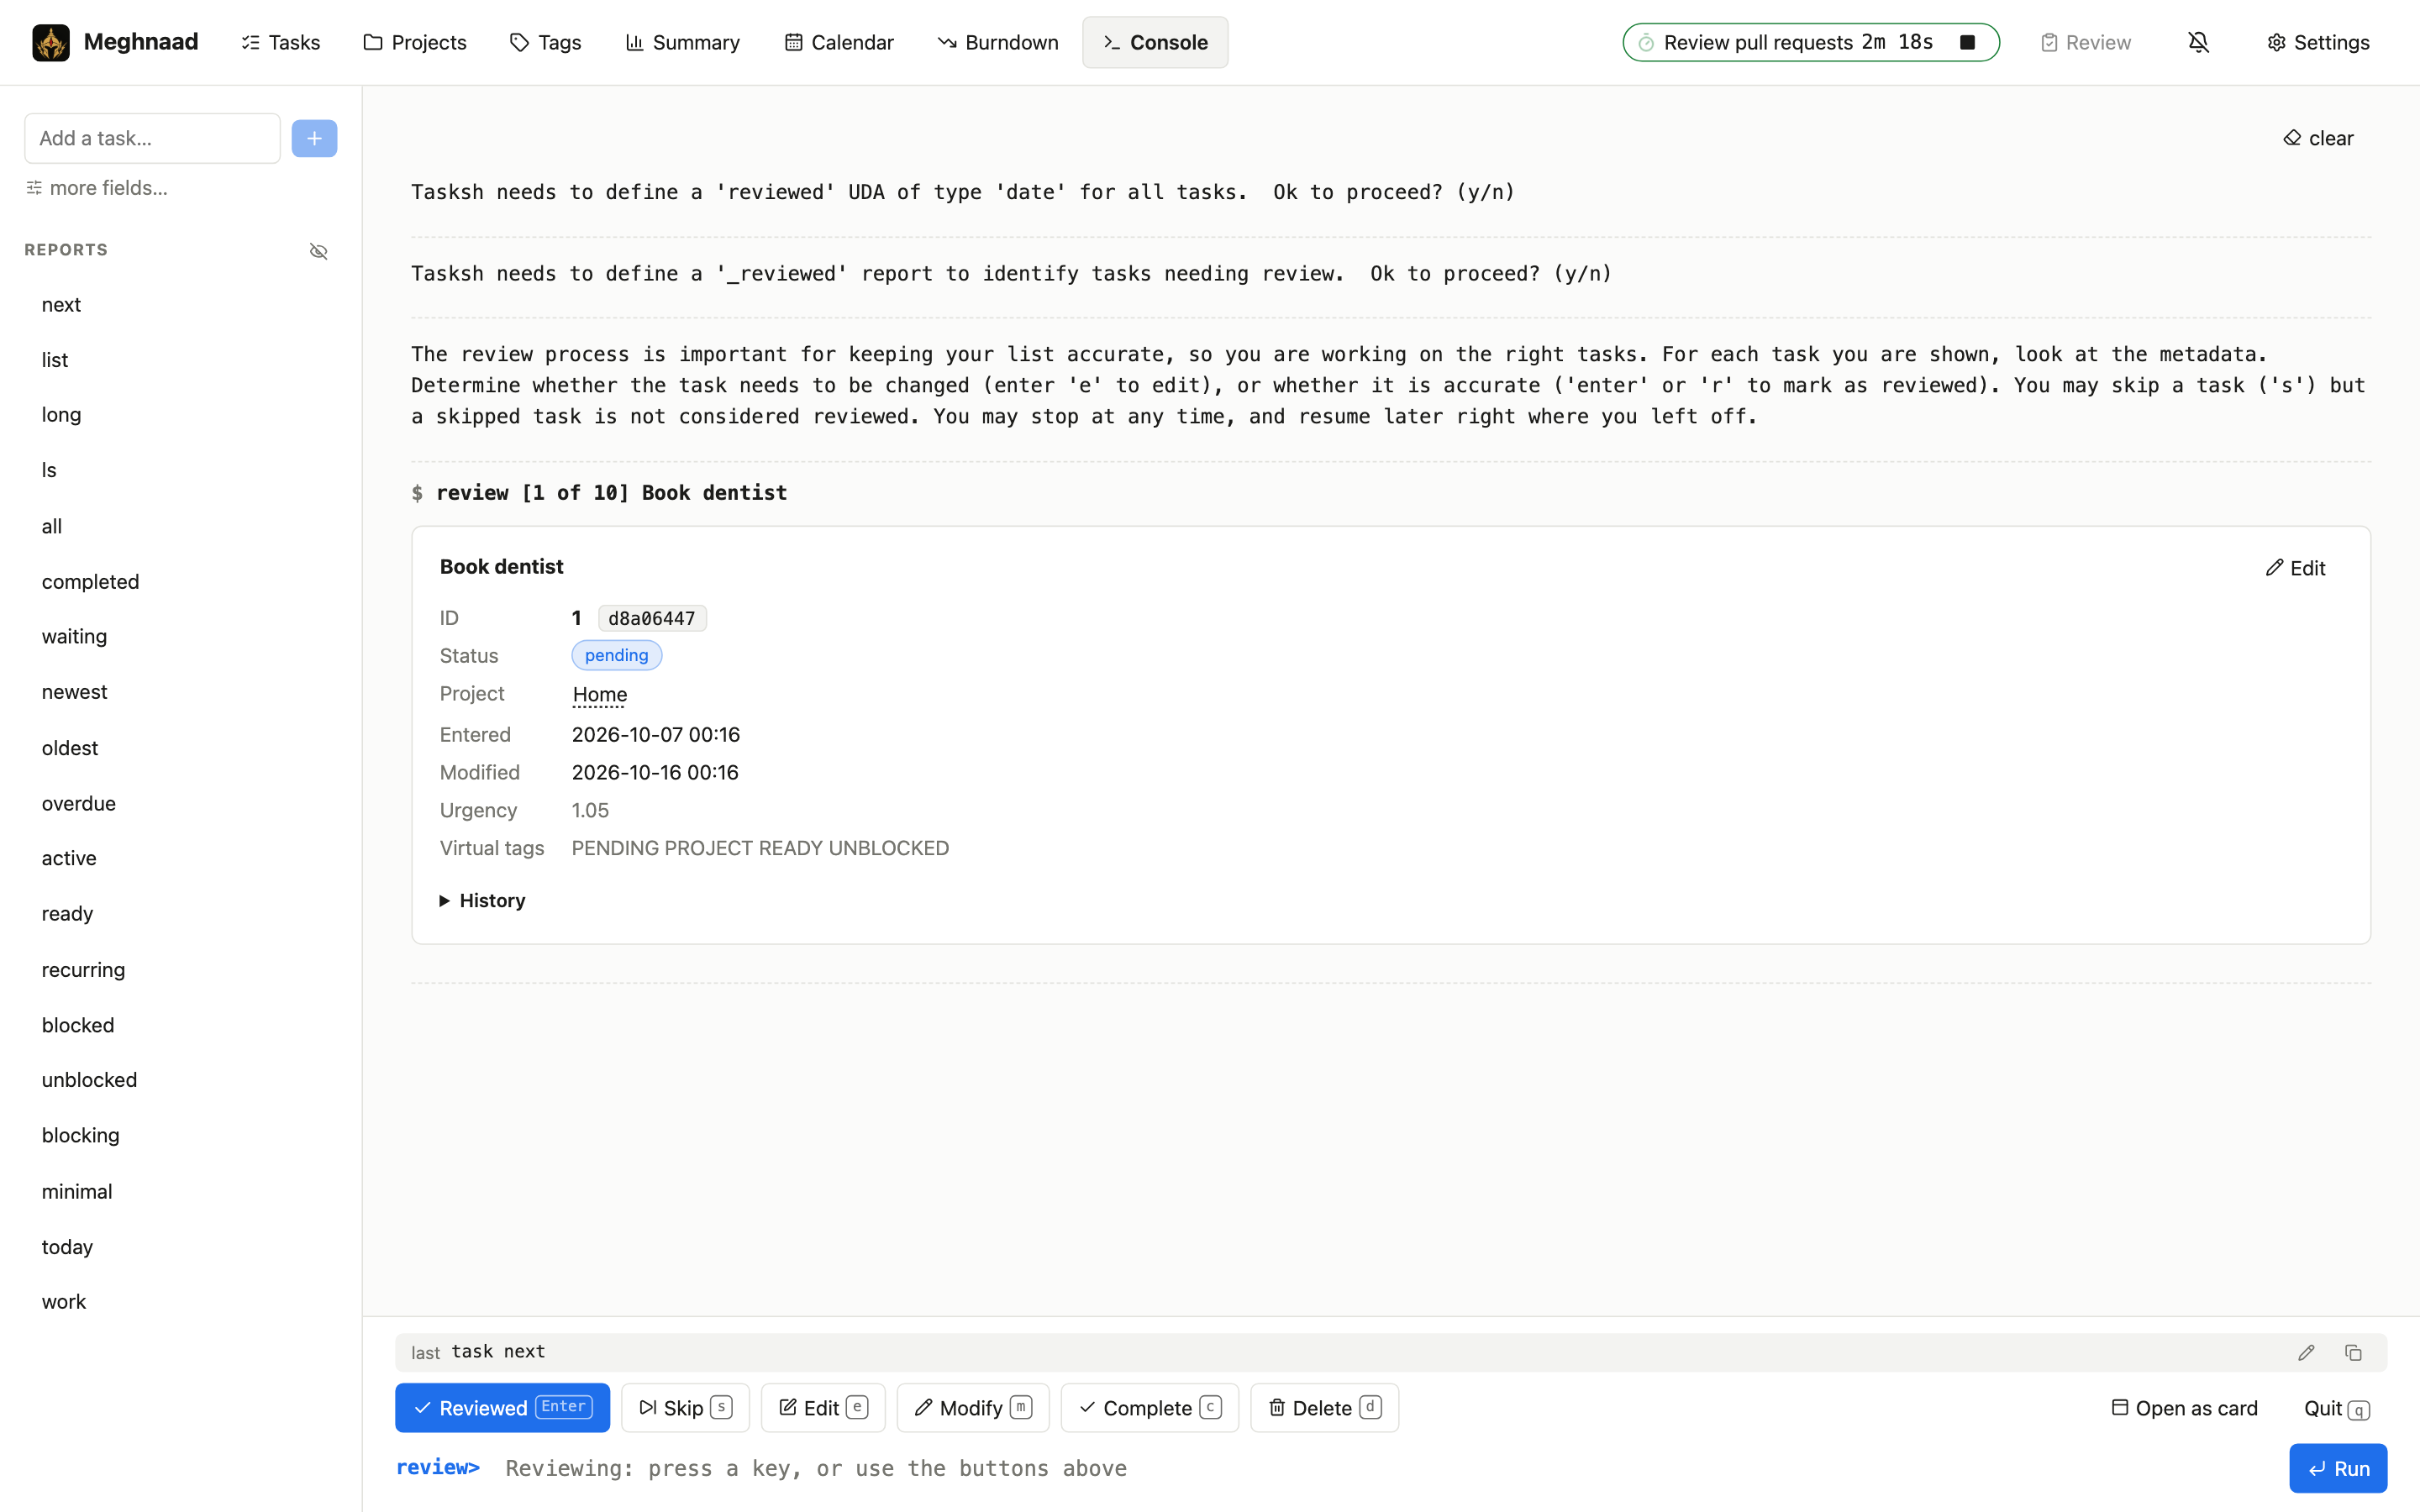This screenshot has width=2420, height=1512.
Task: Open the Home project link
Action: 599,694
